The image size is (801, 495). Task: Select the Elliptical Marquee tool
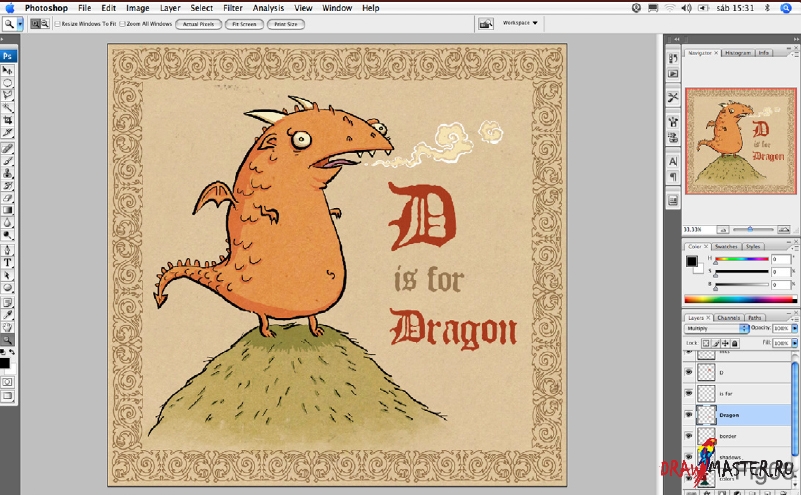click(x=7, y=82)
